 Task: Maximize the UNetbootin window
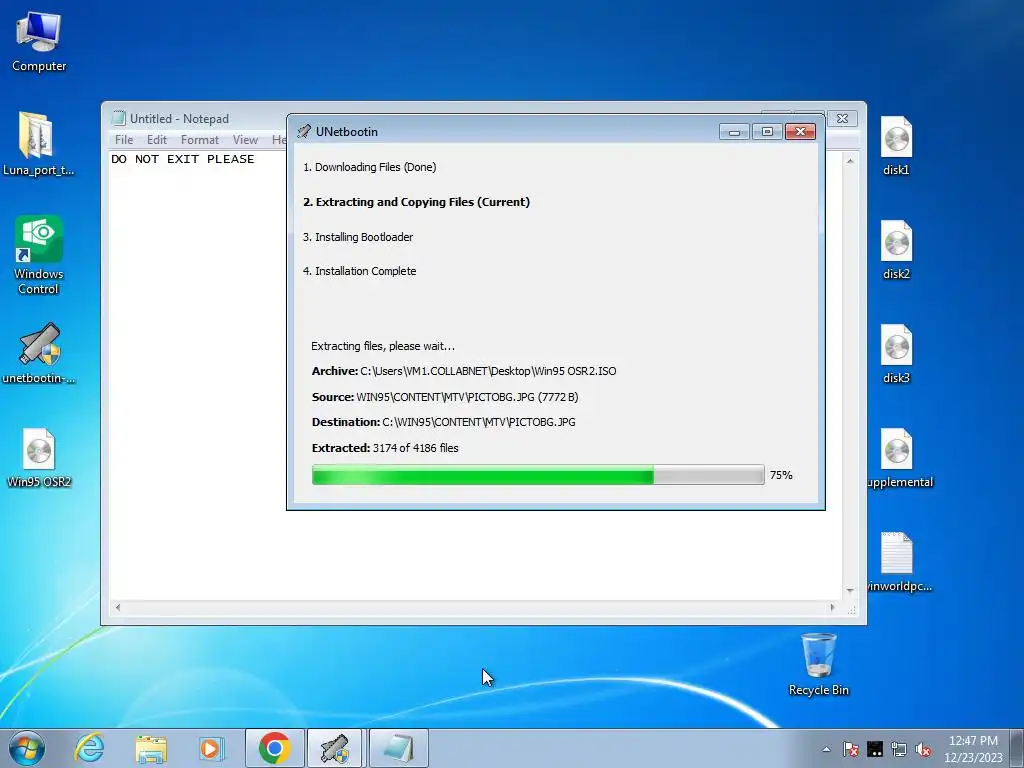tap(767, 132)
